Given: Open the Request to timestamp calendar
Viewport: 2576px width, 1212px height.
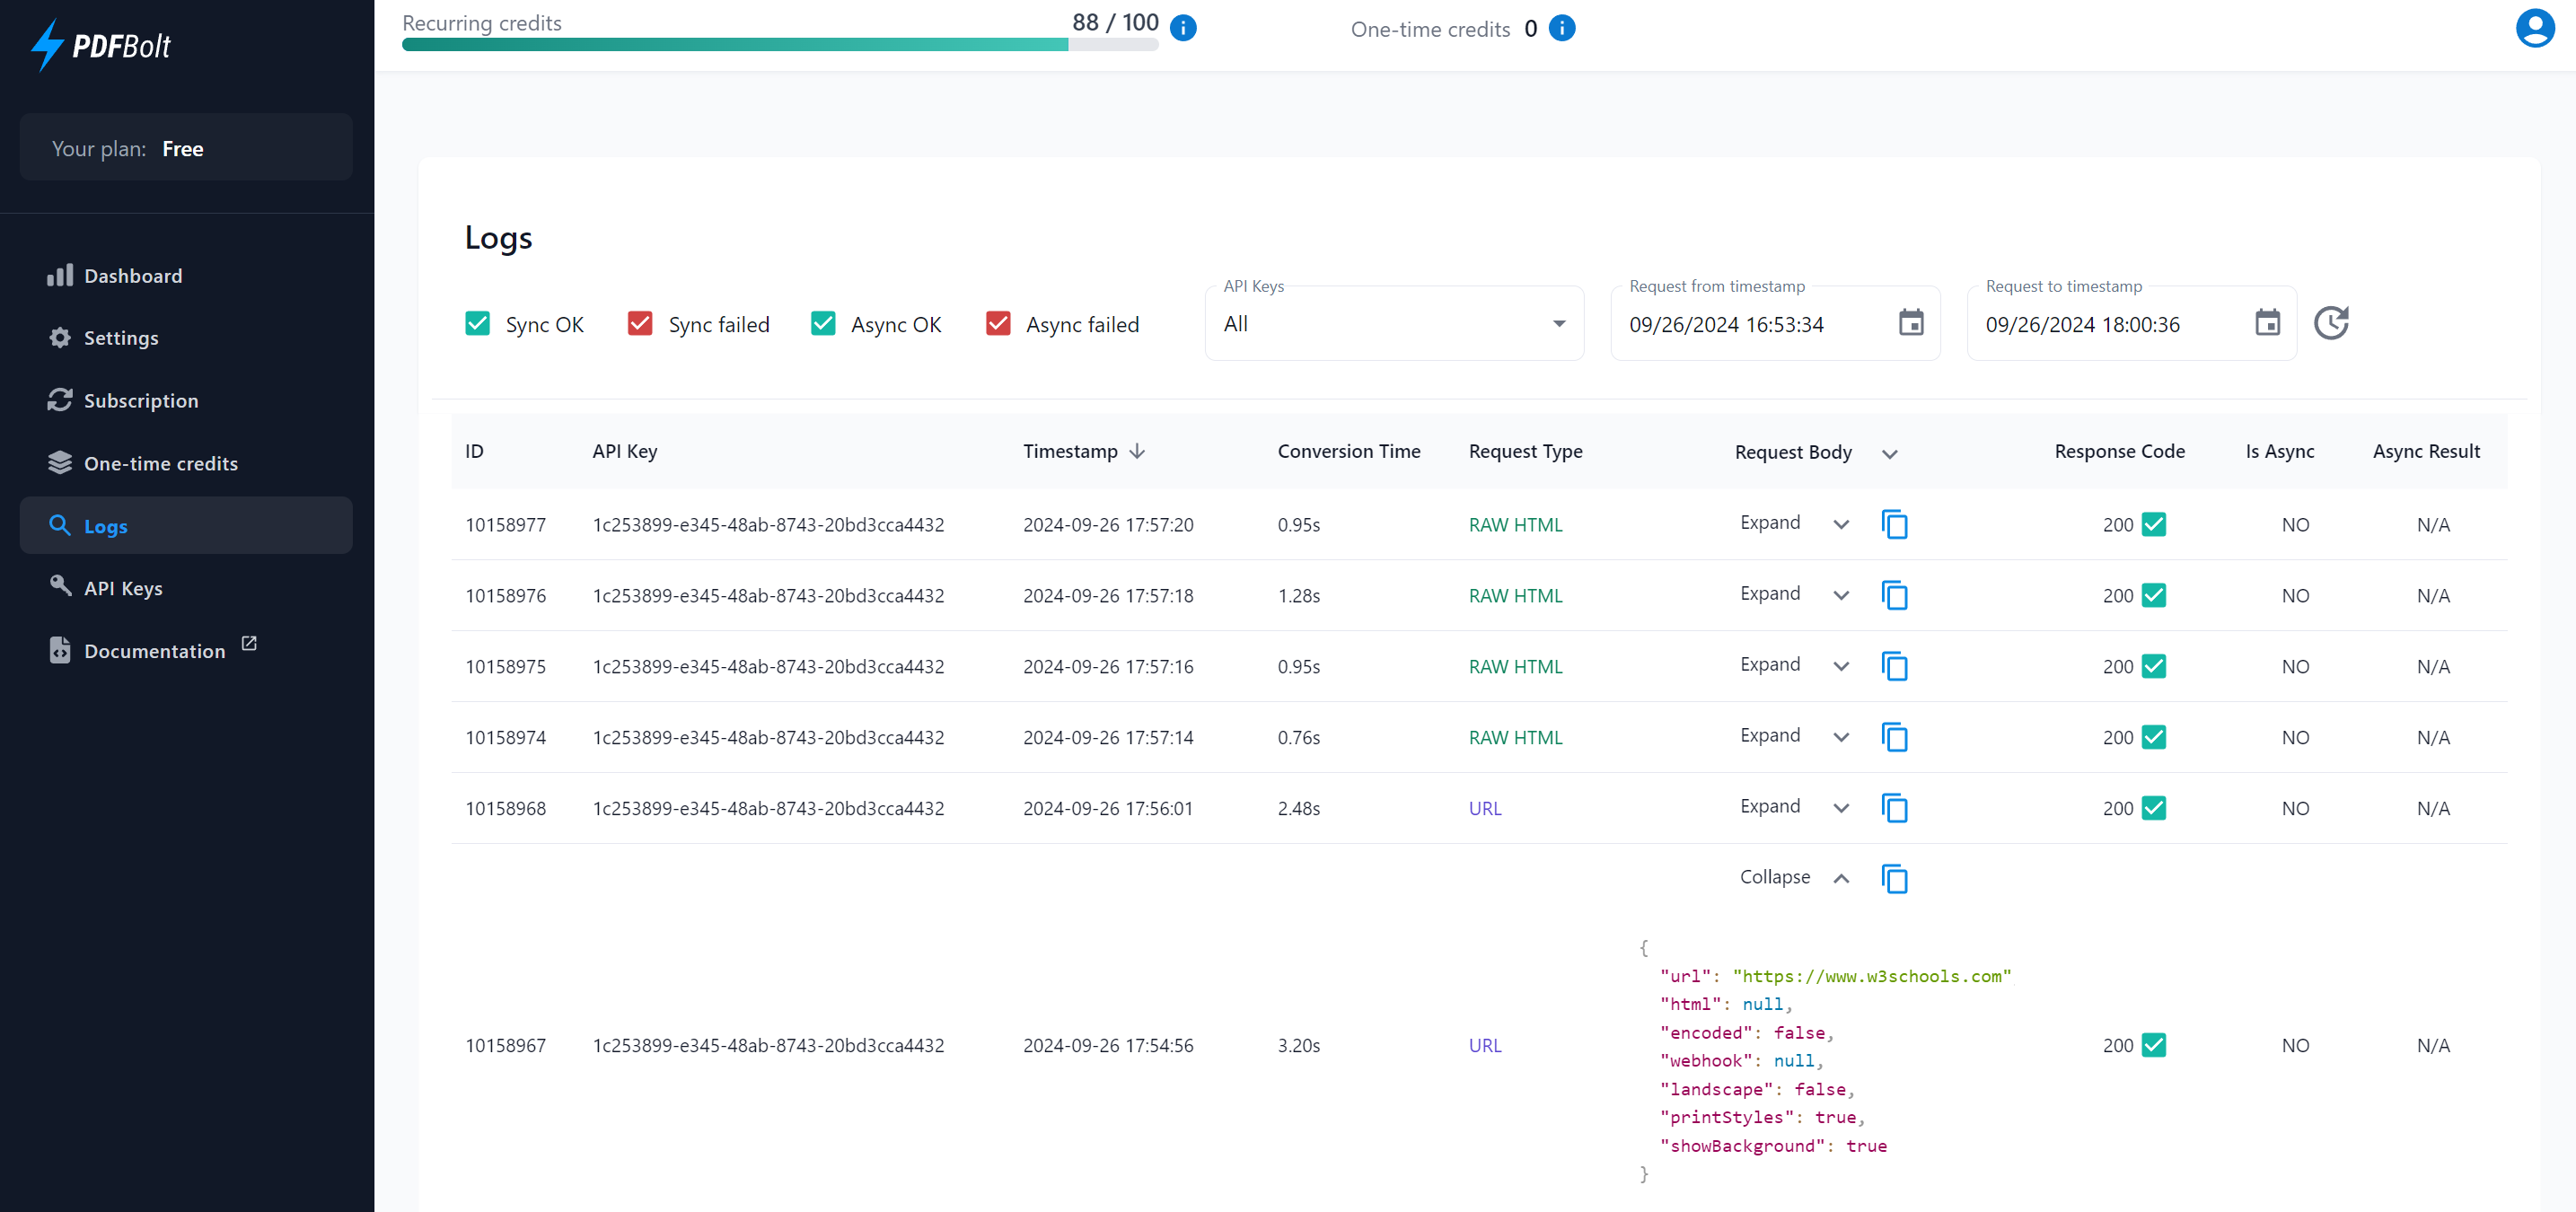Looking at the screenshot, I should (2267, 323).
